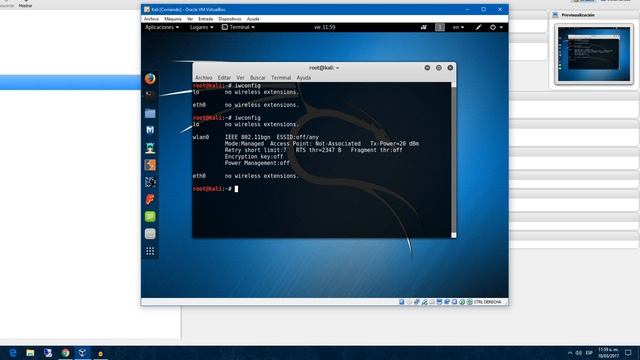
Task: Open Archivo menu in VirtualBox window
Action: pyautogui.click(x=151, y=19)
